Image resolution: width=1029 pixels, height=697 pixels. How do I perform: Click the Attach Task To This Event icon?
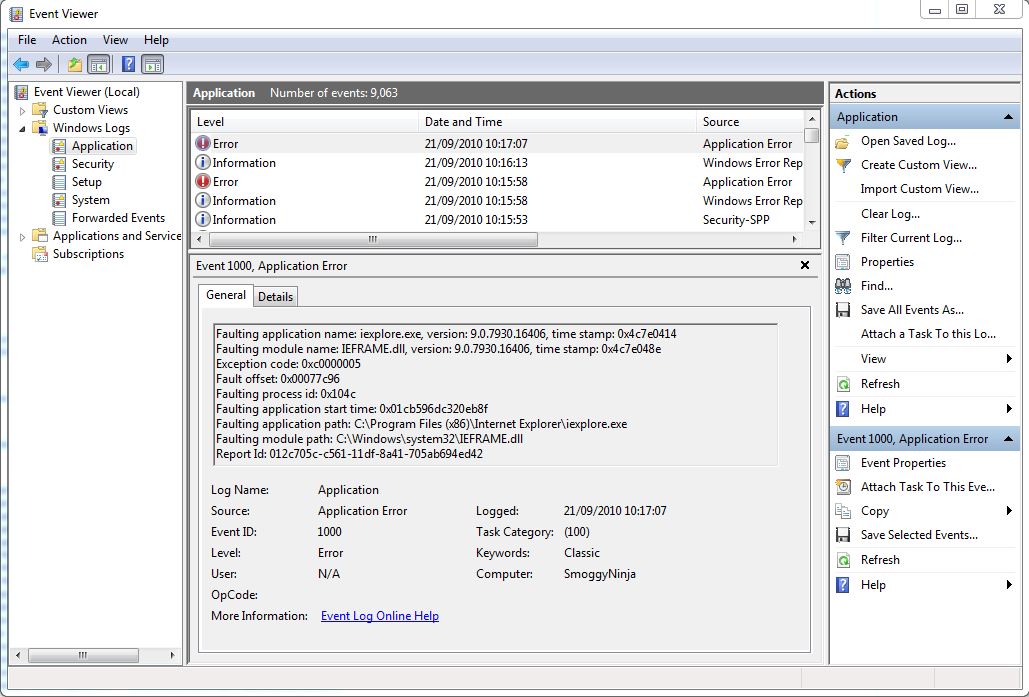tap(843, 487)
